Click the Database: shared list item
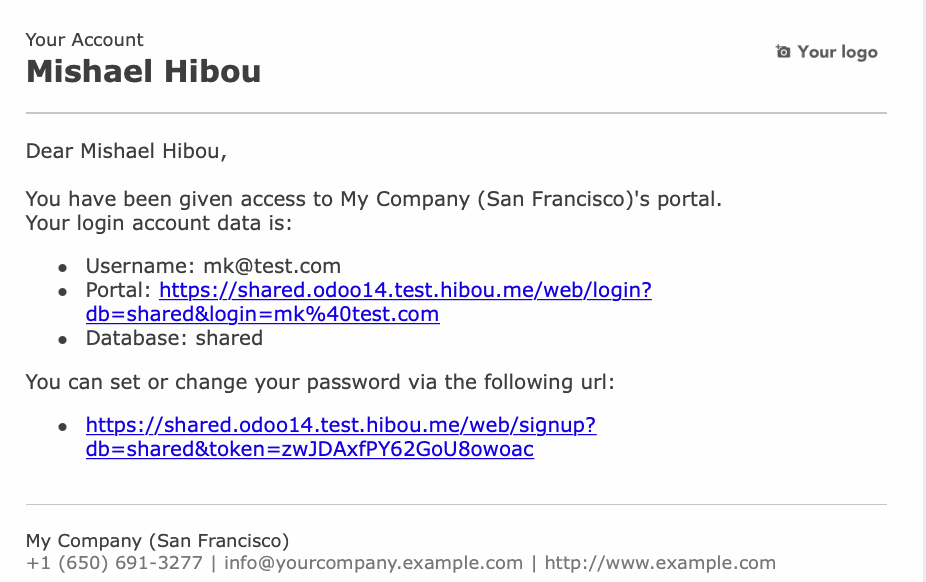The height and width of the screenshot is (582, 926). (x=174, y=338)
